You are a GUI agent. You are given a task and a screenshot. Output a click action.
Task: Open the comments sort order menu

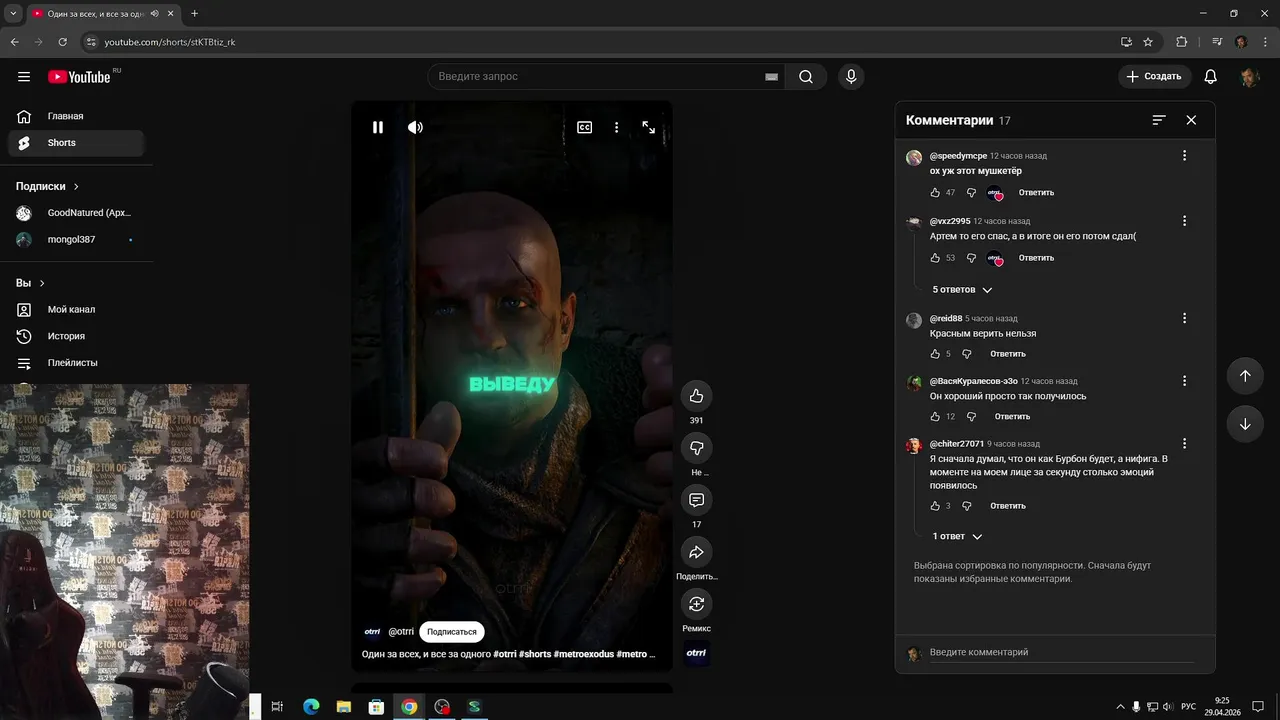coord(1159,120)
